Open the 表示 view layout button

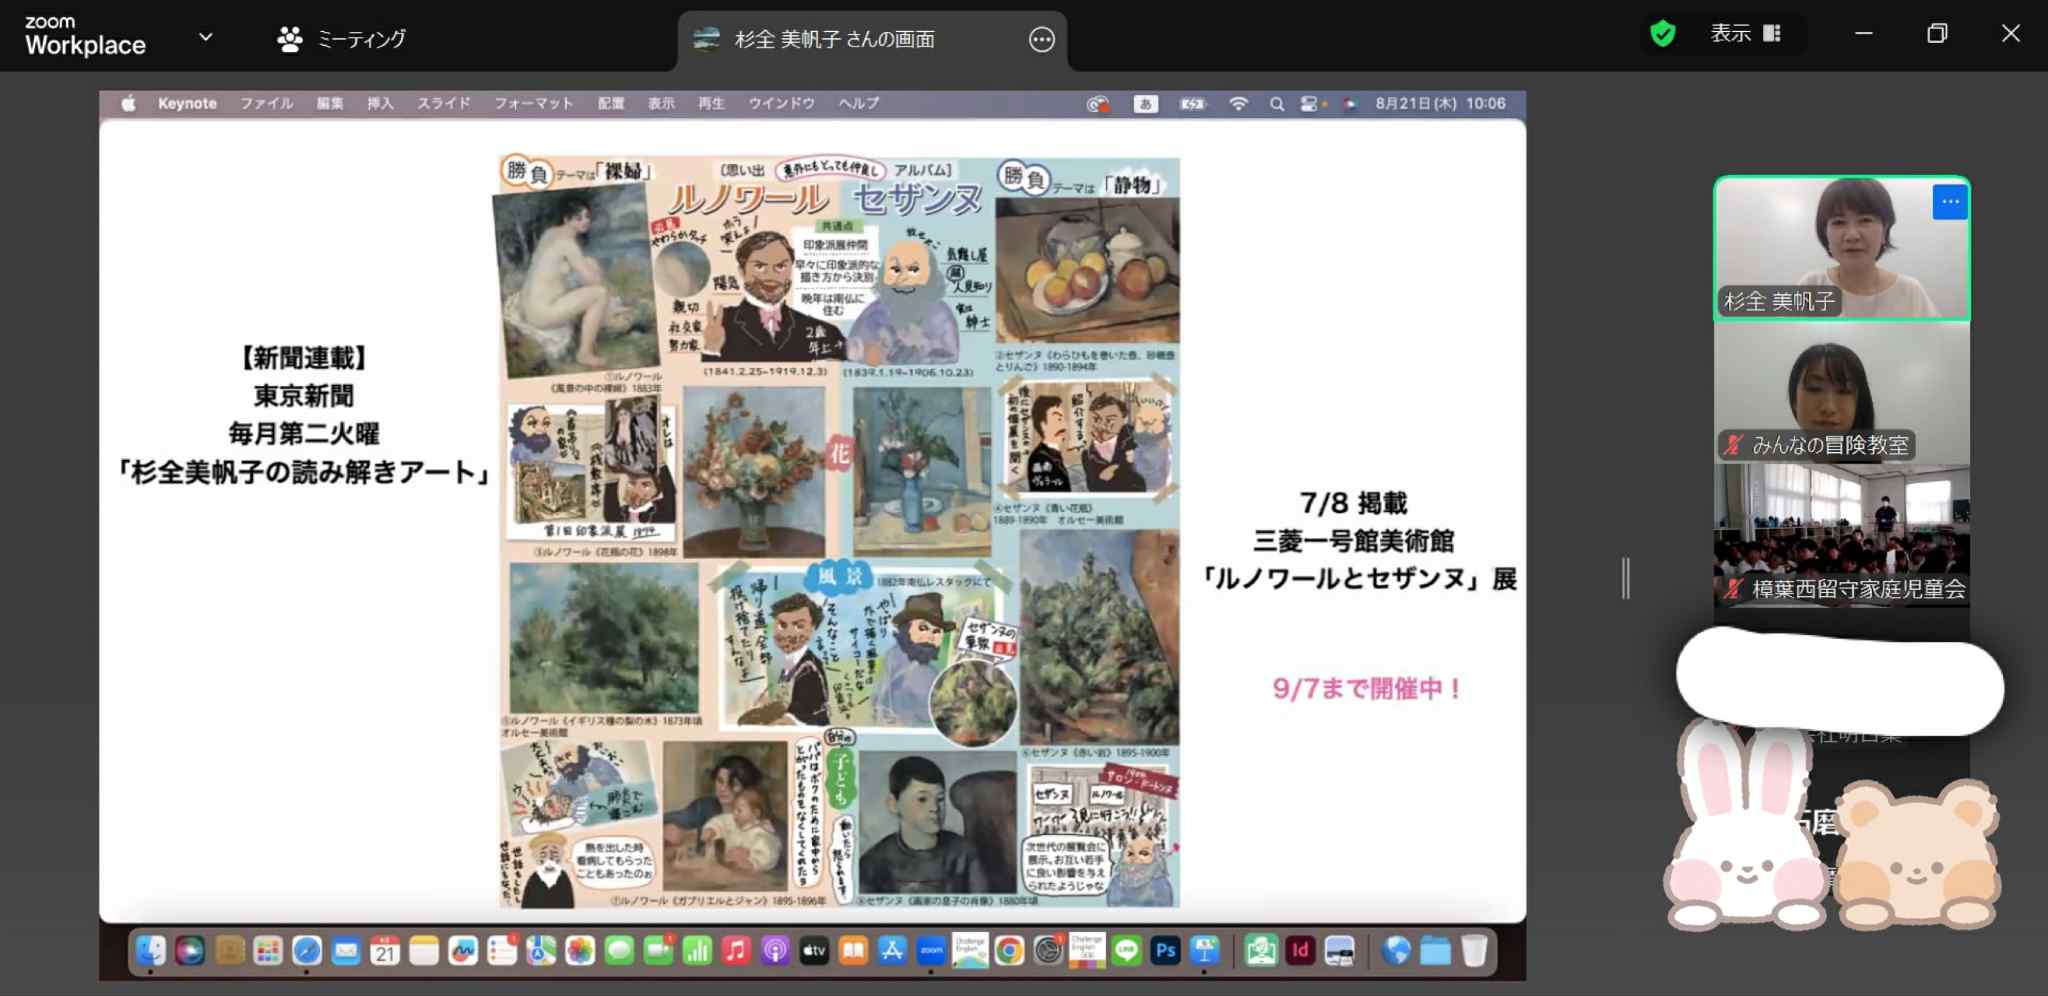[x=1746, y=34]
